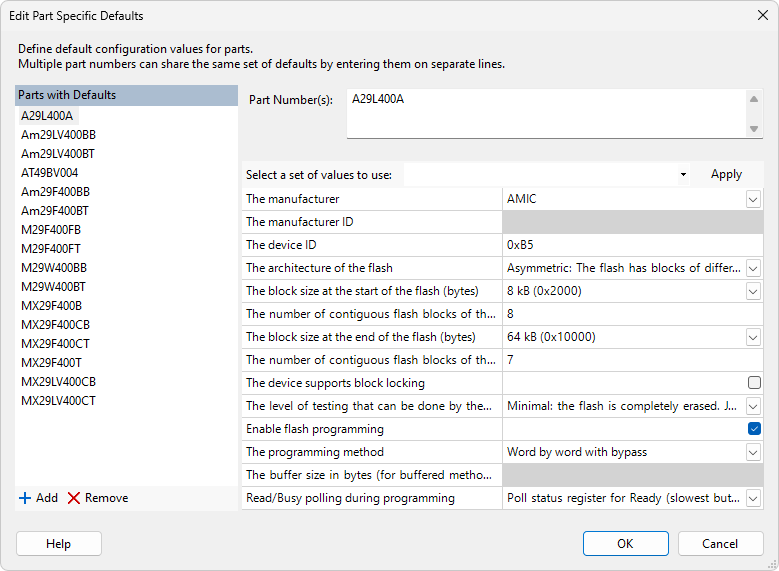Expand the flash architecture dropdown

coord(753,268)
